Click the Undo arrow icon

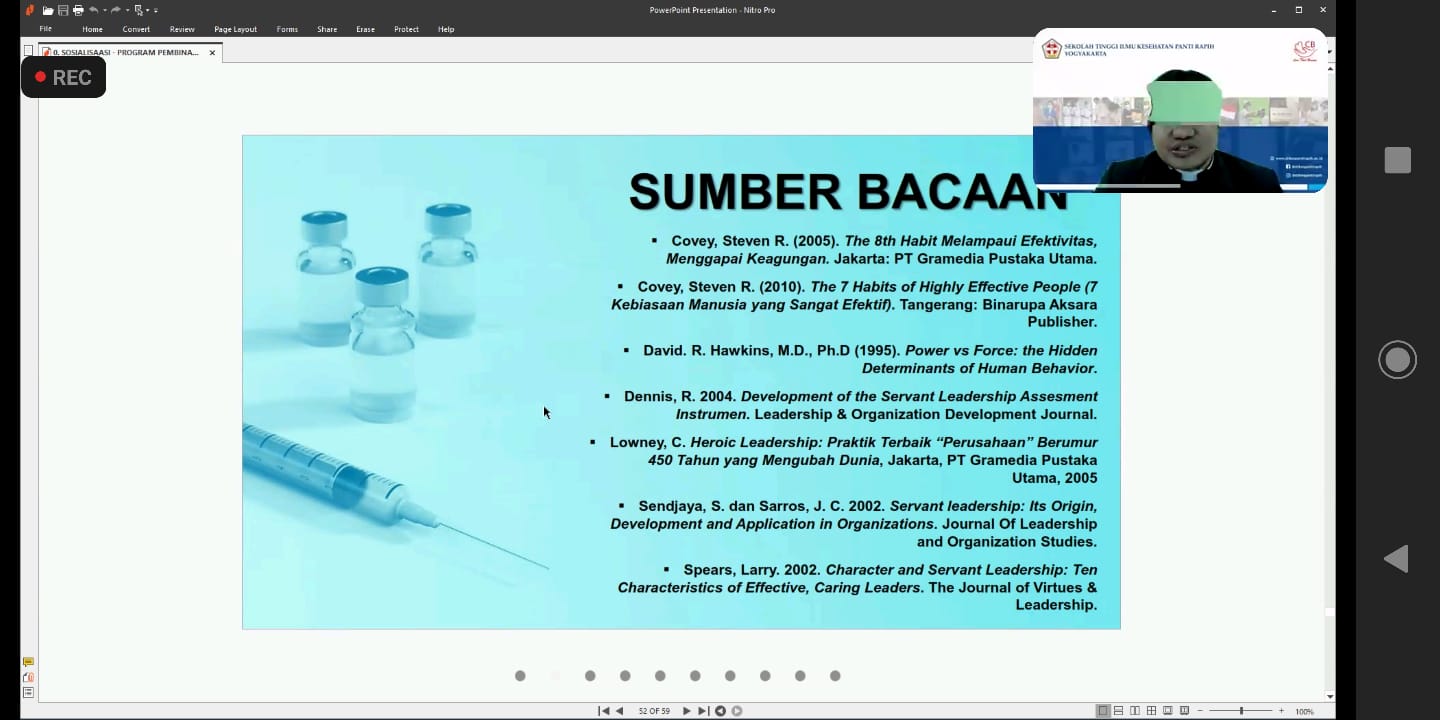click(x=93, y=10)
